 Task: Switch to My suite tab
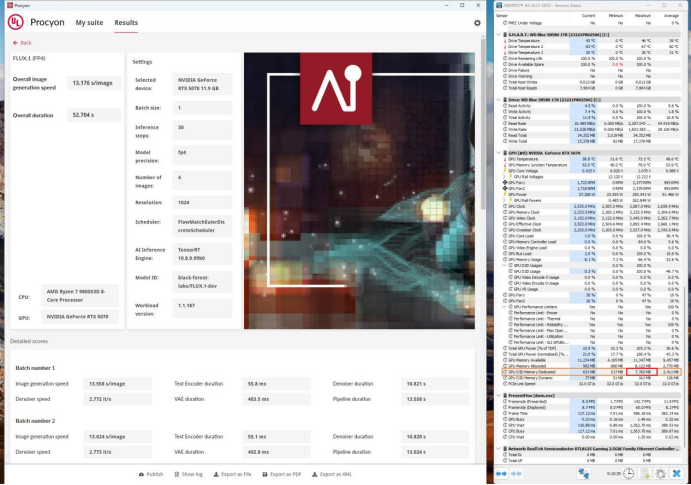click(x=89, y=22)
